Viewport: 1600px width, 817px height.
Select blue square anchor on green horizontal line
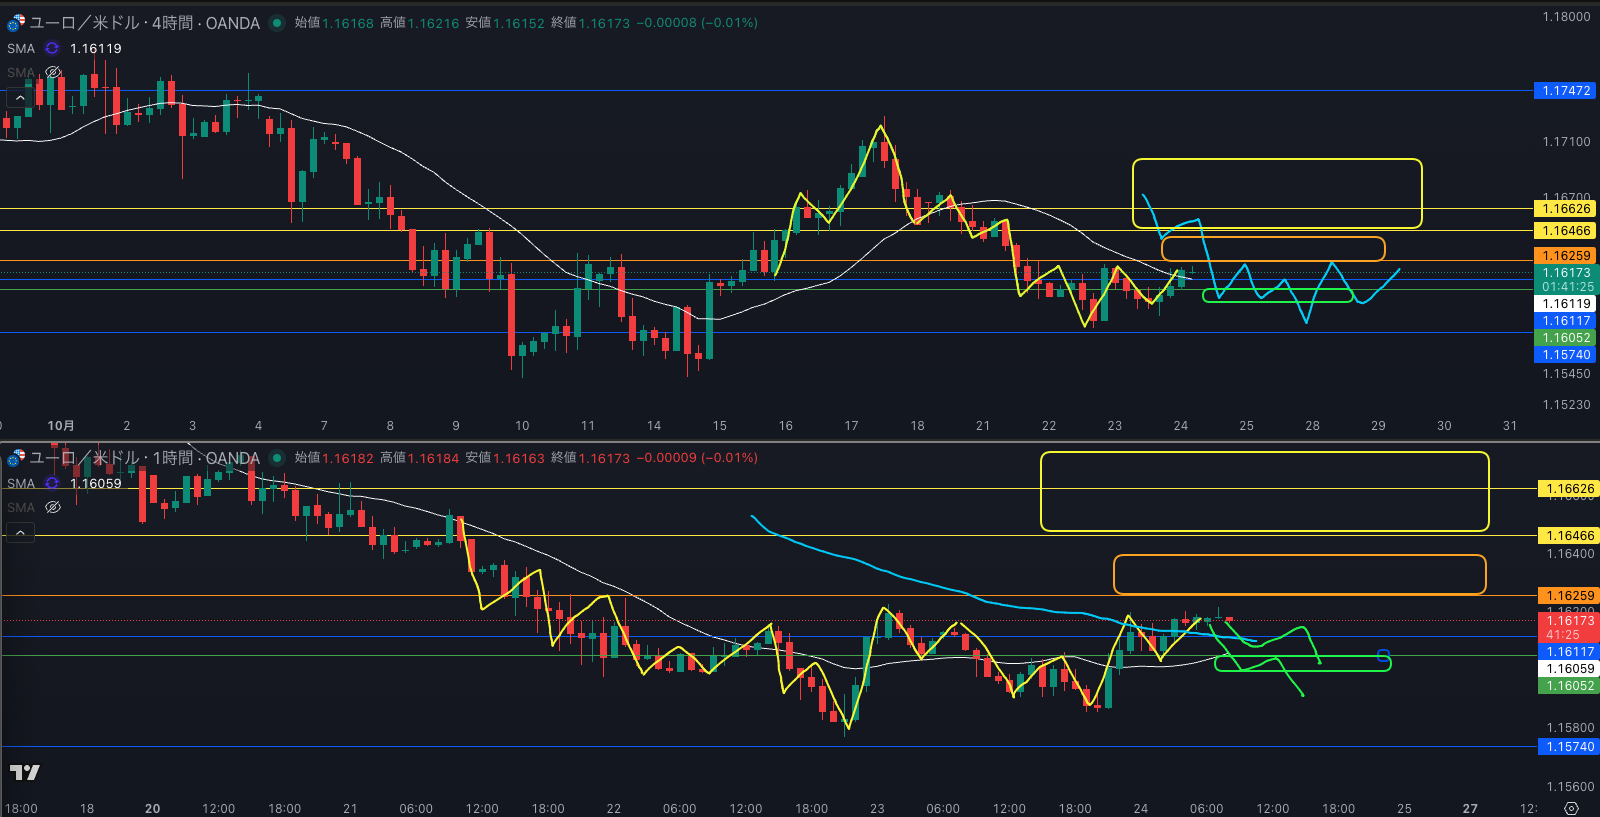click(x=1383, y=657)
